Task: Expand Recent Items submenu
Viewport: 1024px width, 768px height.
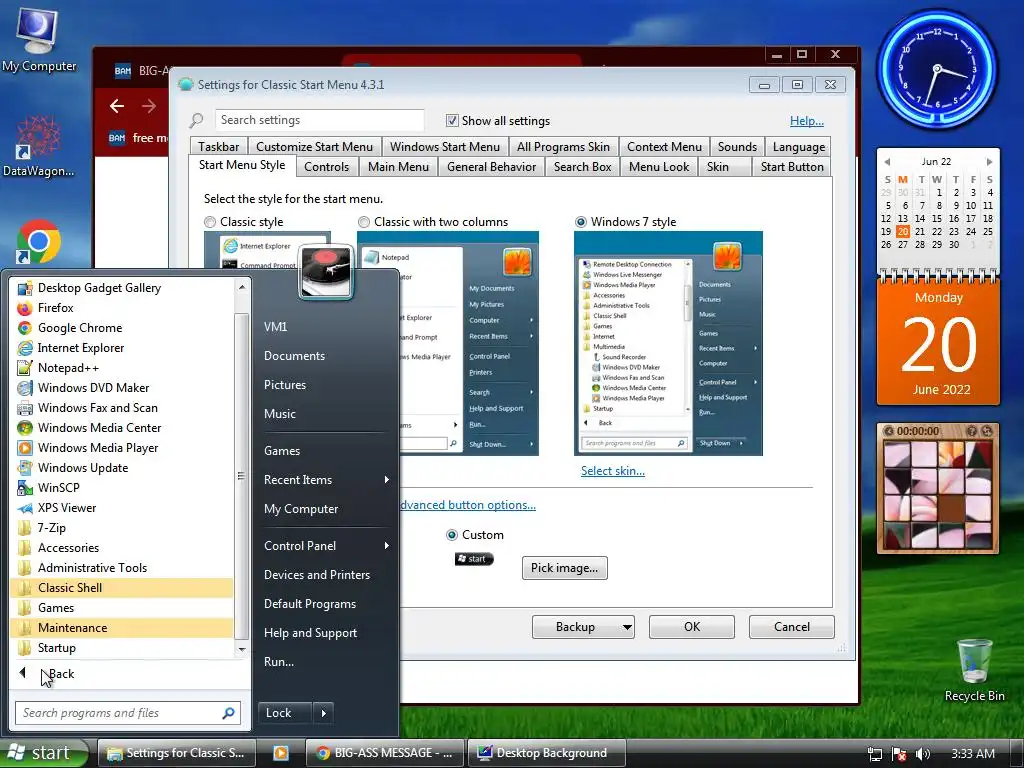Action: (x=327, y=479)
